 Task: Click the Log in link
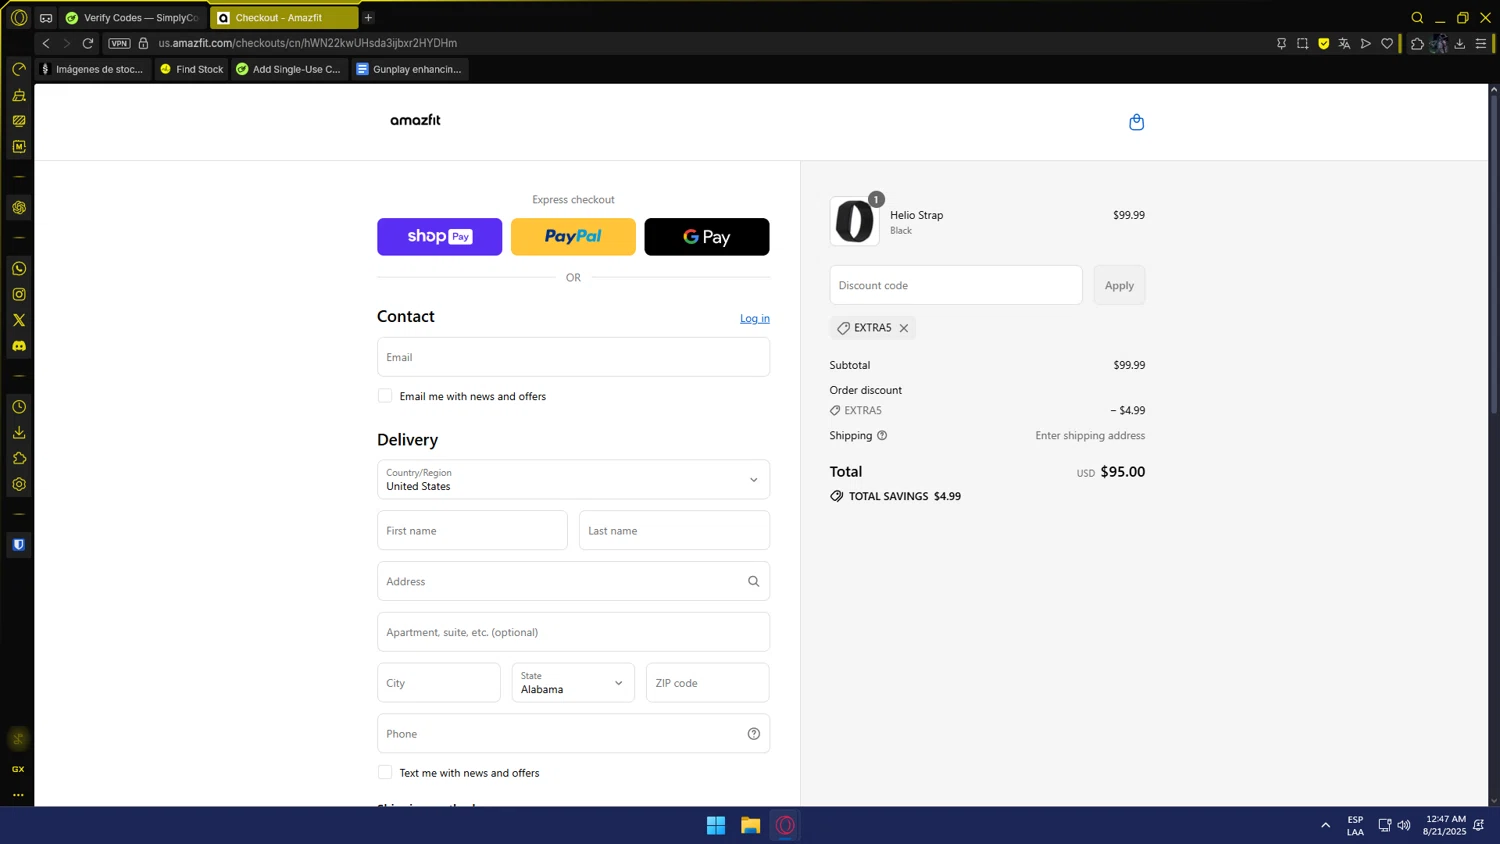(x=755, y=318)
